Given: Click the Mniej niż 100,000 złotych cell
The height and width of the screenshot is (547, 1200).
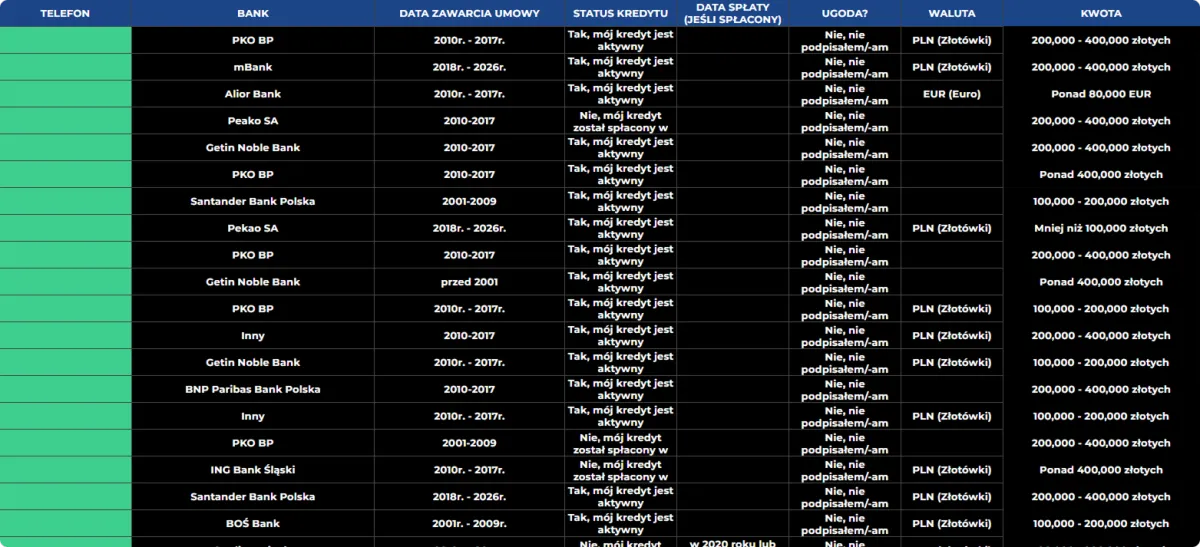Looking at the screenshot, I should pos(1101,228).
